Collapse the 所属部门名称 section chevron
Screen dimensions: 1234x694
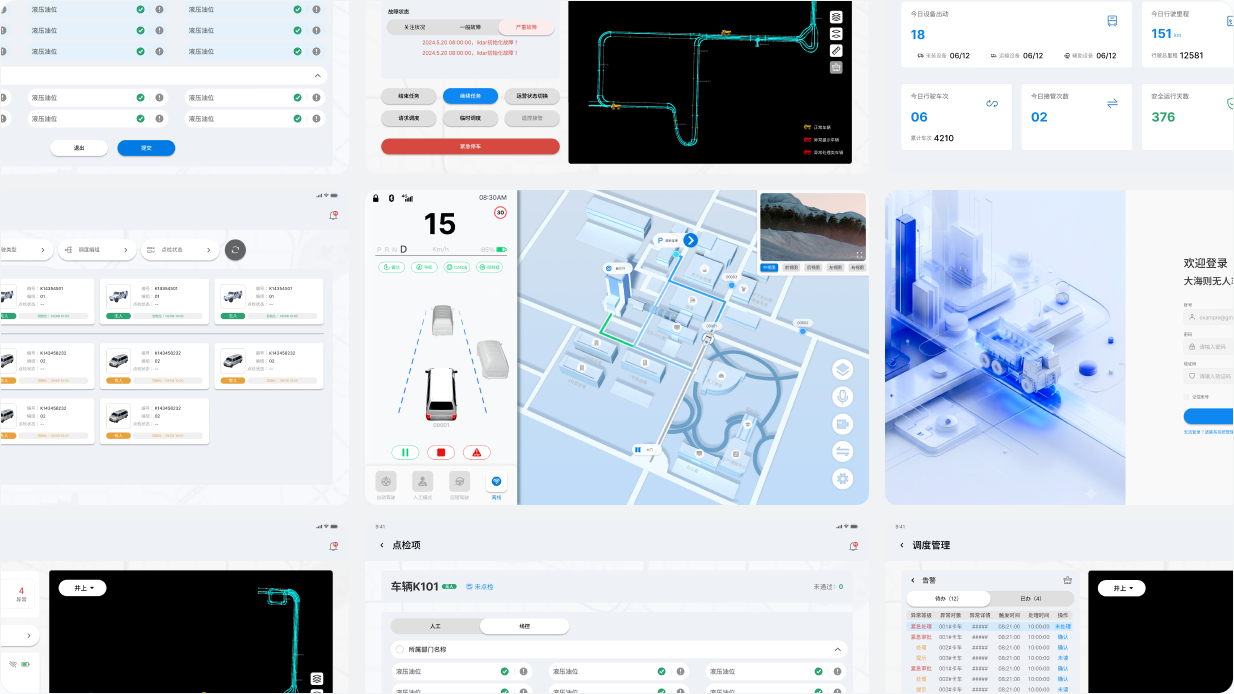point(838,649)
